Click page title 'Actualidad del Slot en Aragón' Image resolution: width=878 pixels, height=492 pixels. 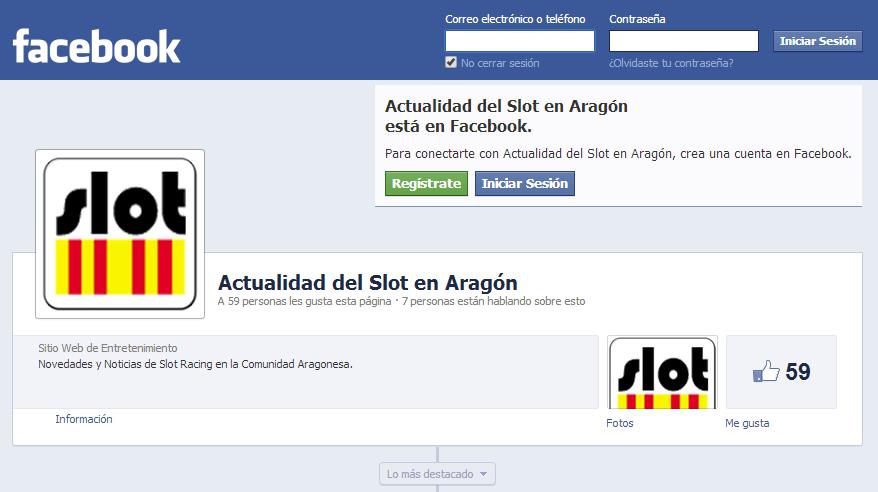pyautogui.click(x=368, y=283)
